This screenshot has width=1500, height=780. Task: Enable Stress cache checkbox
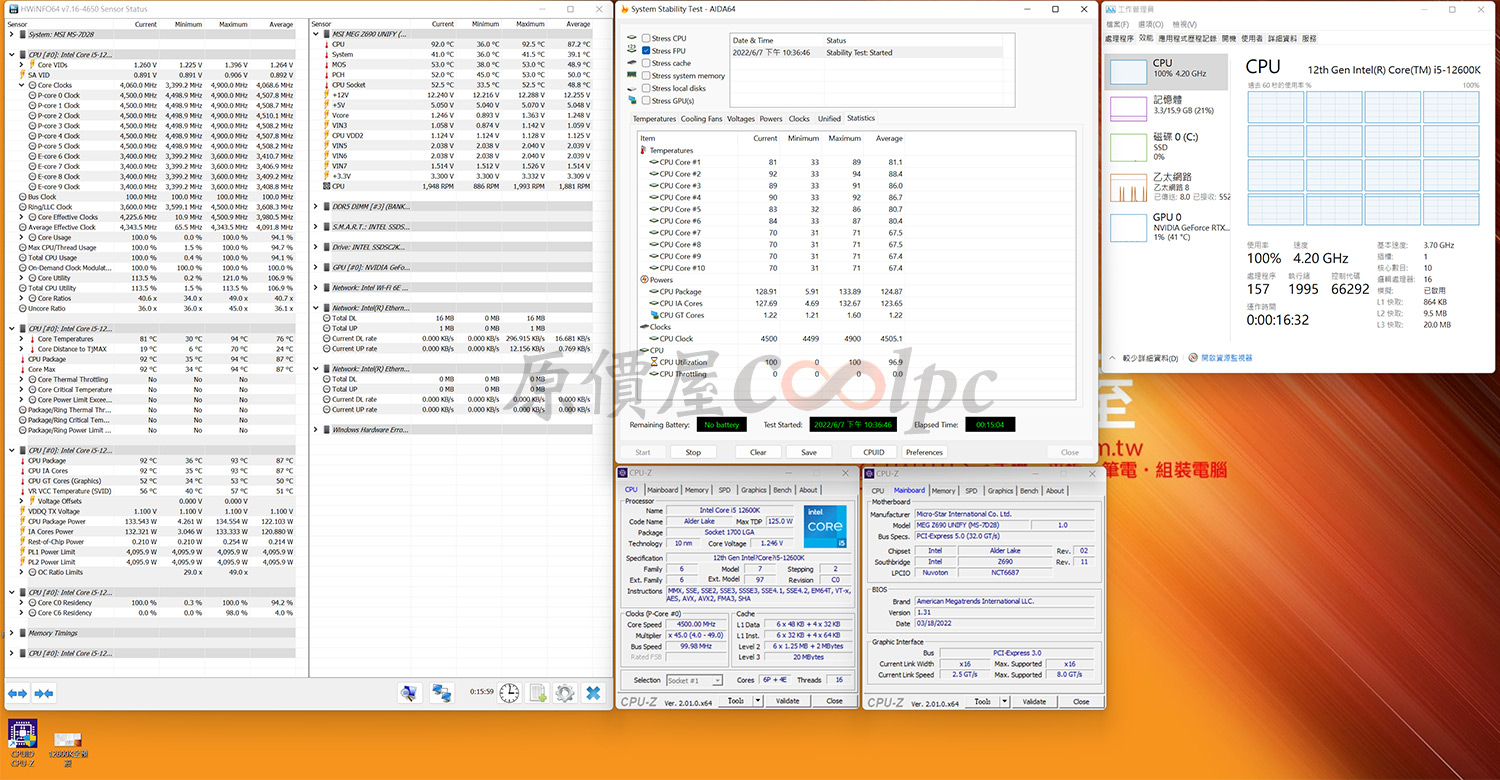click(646, 63)
